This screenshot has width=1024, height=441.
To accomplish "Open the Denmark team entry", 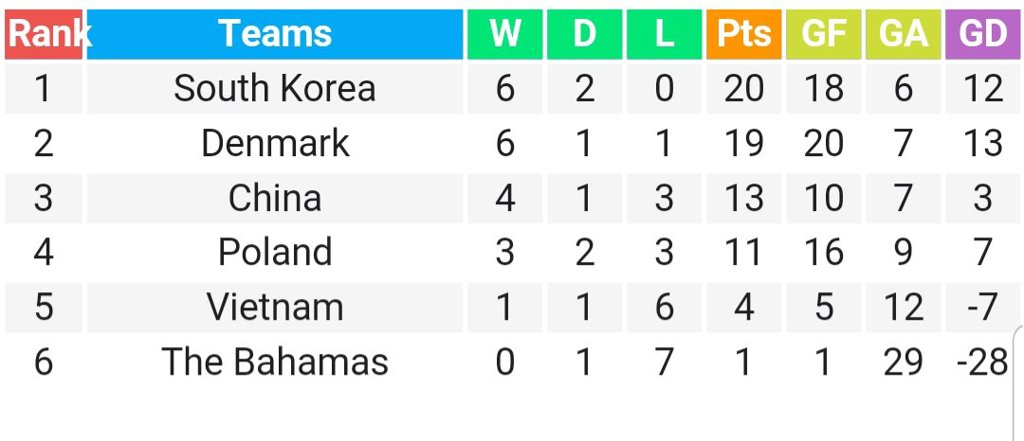I will coord(275,143).
